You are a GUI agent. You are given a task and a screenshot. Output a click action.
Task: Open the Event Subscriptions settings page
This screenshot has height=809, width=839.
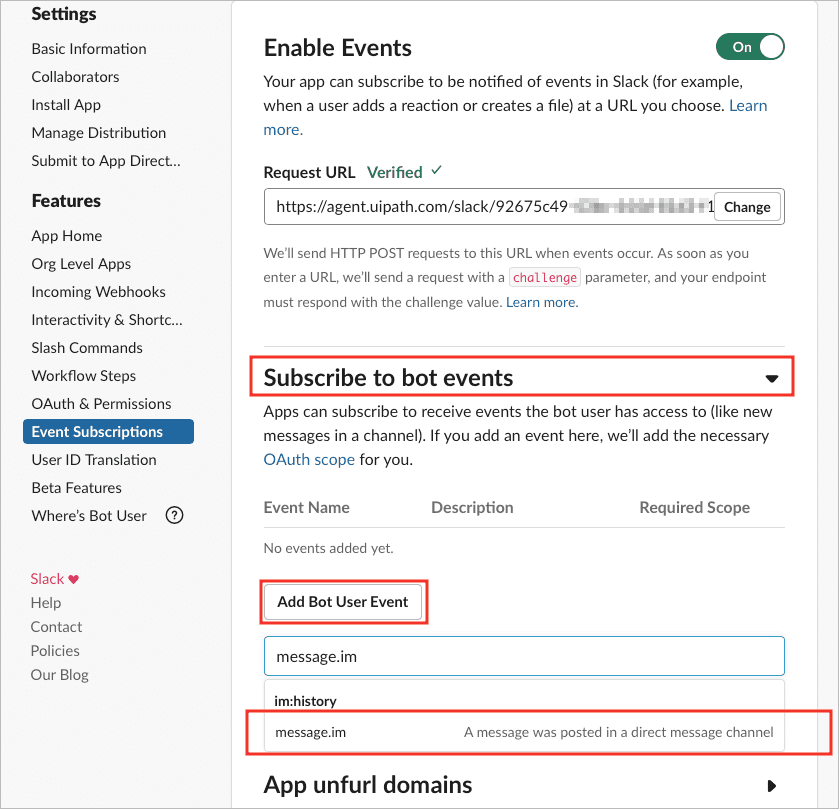click(108, 432)
